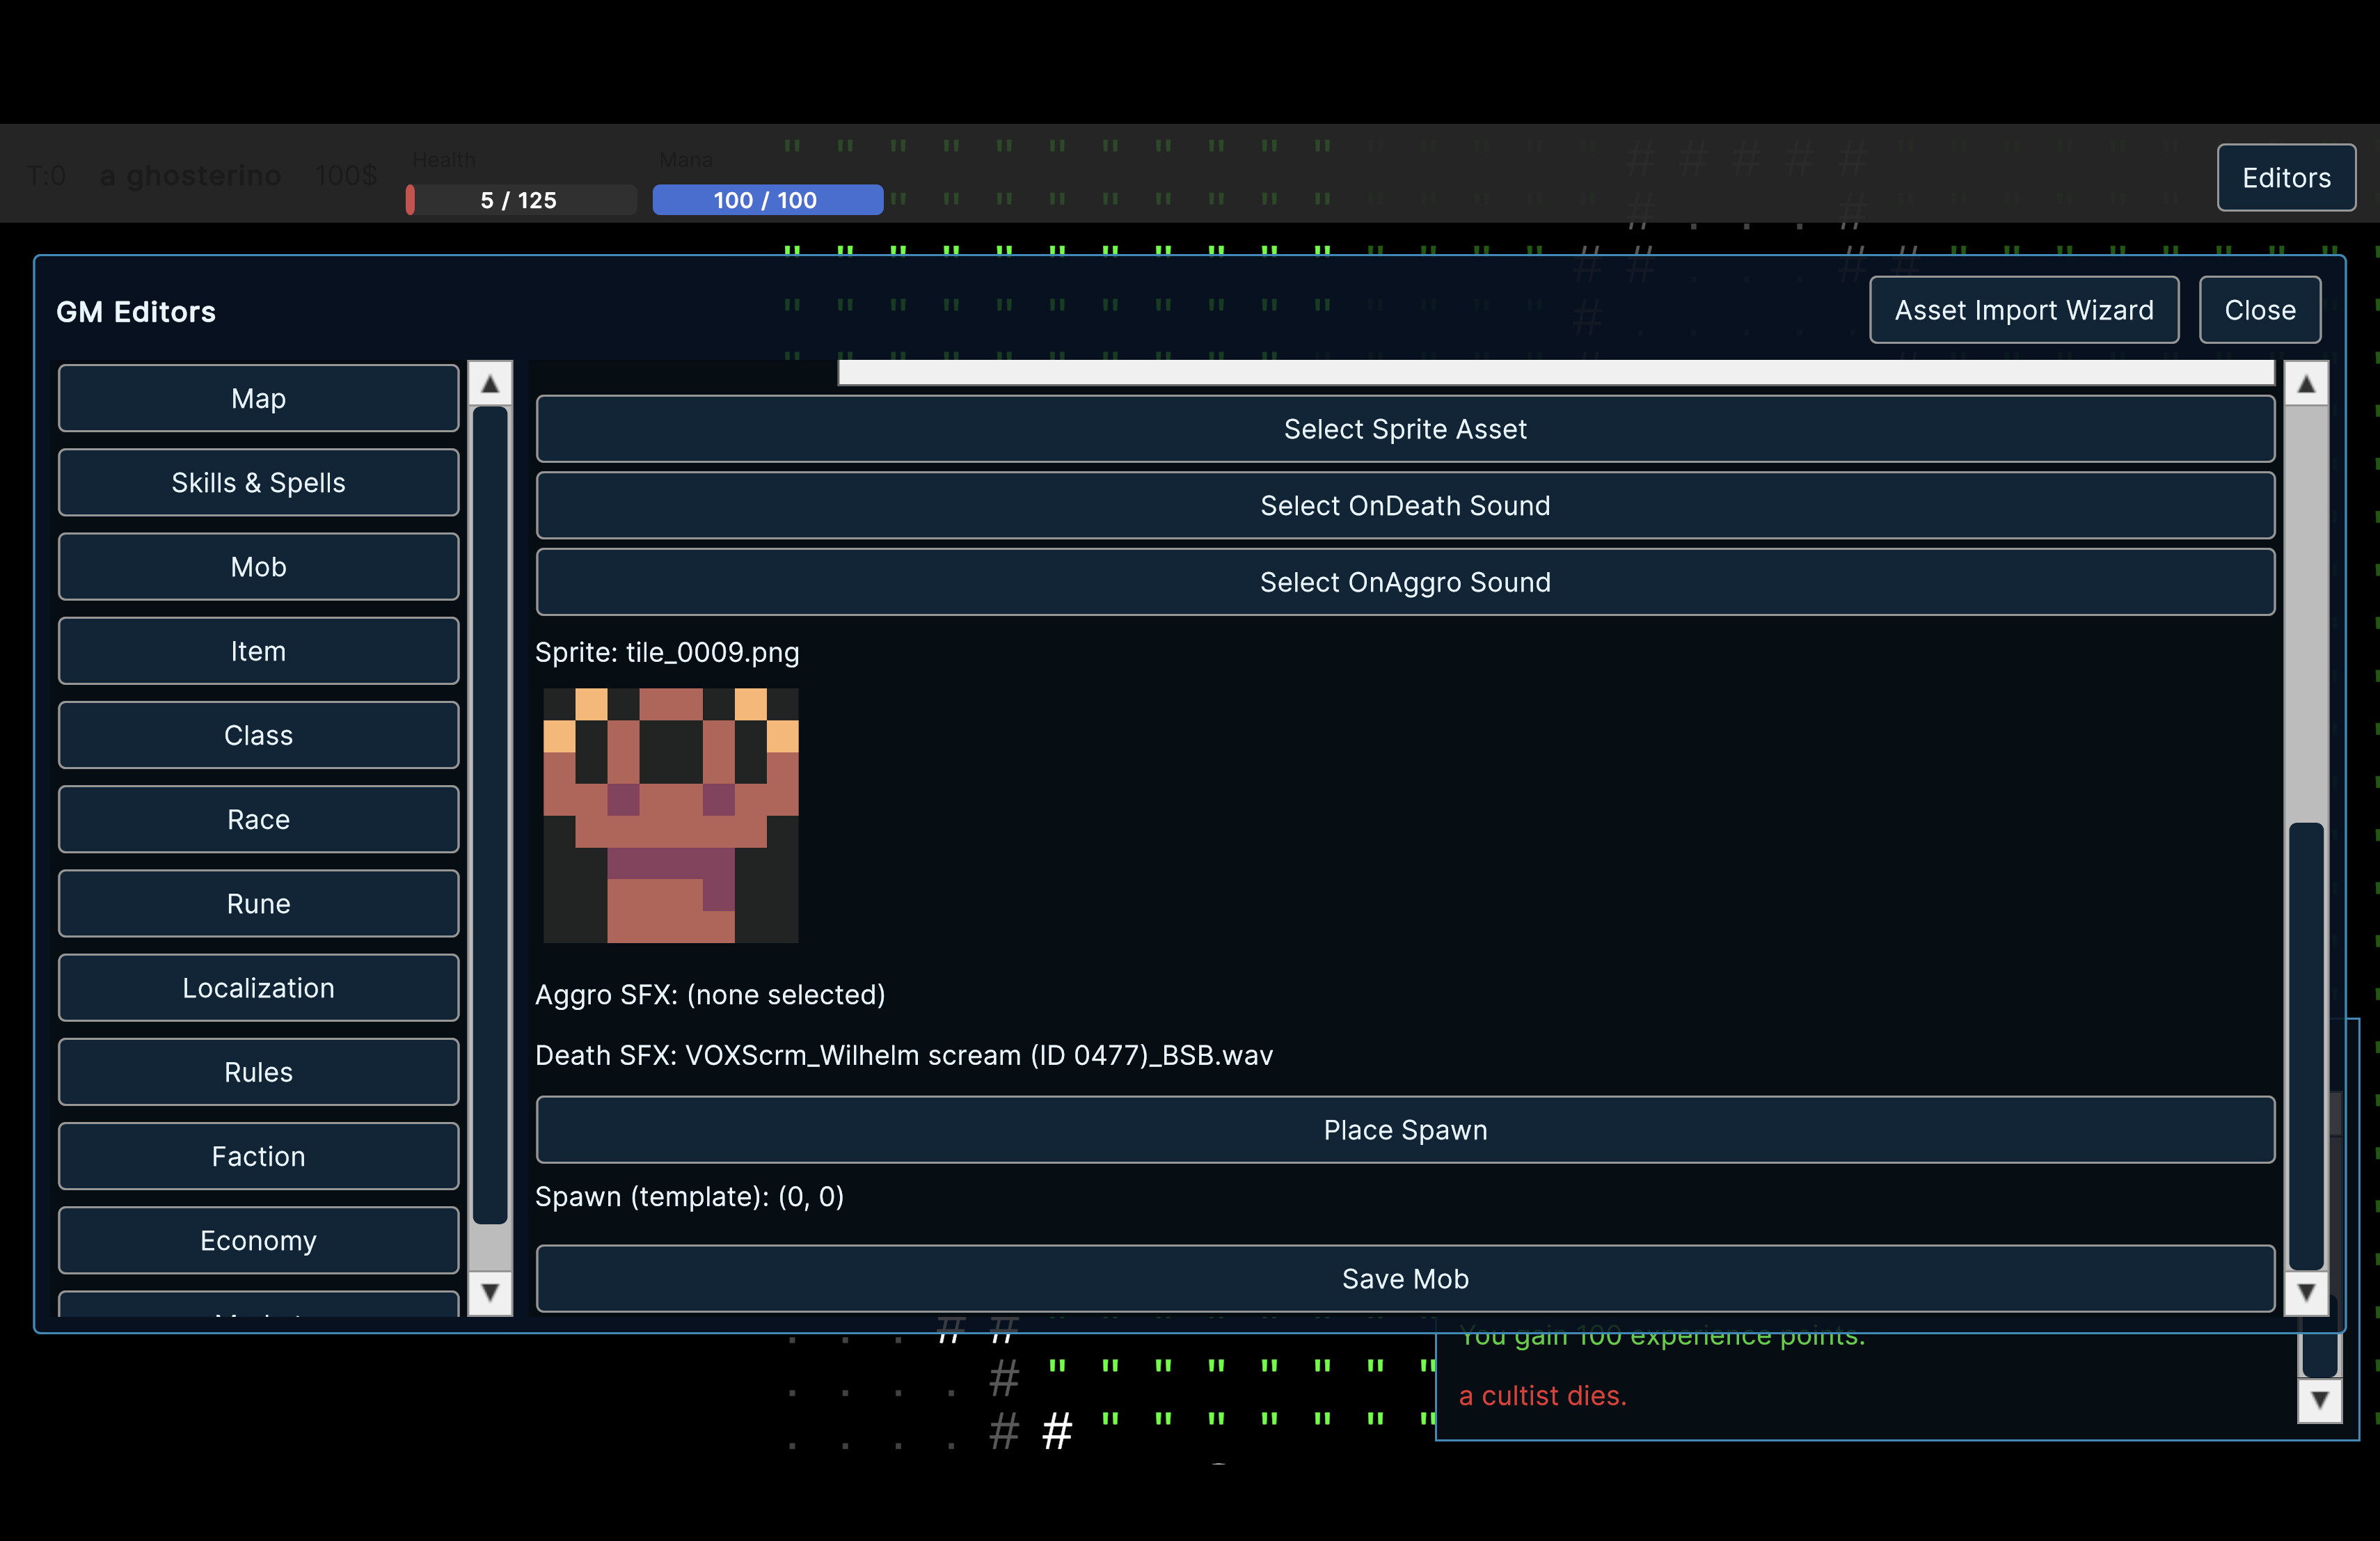Open the Localization editor
Viewport: 2380px width, 1541px height.
point(258,987)
